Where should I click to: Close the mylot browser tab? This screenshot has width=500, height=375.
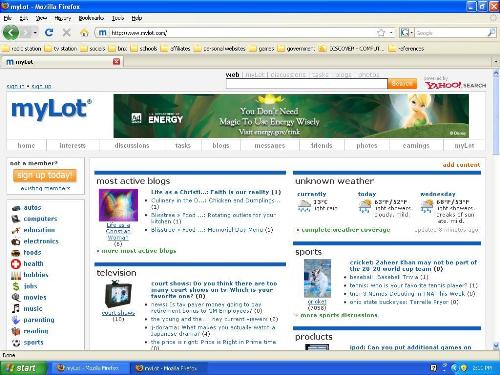click(116, 62)
